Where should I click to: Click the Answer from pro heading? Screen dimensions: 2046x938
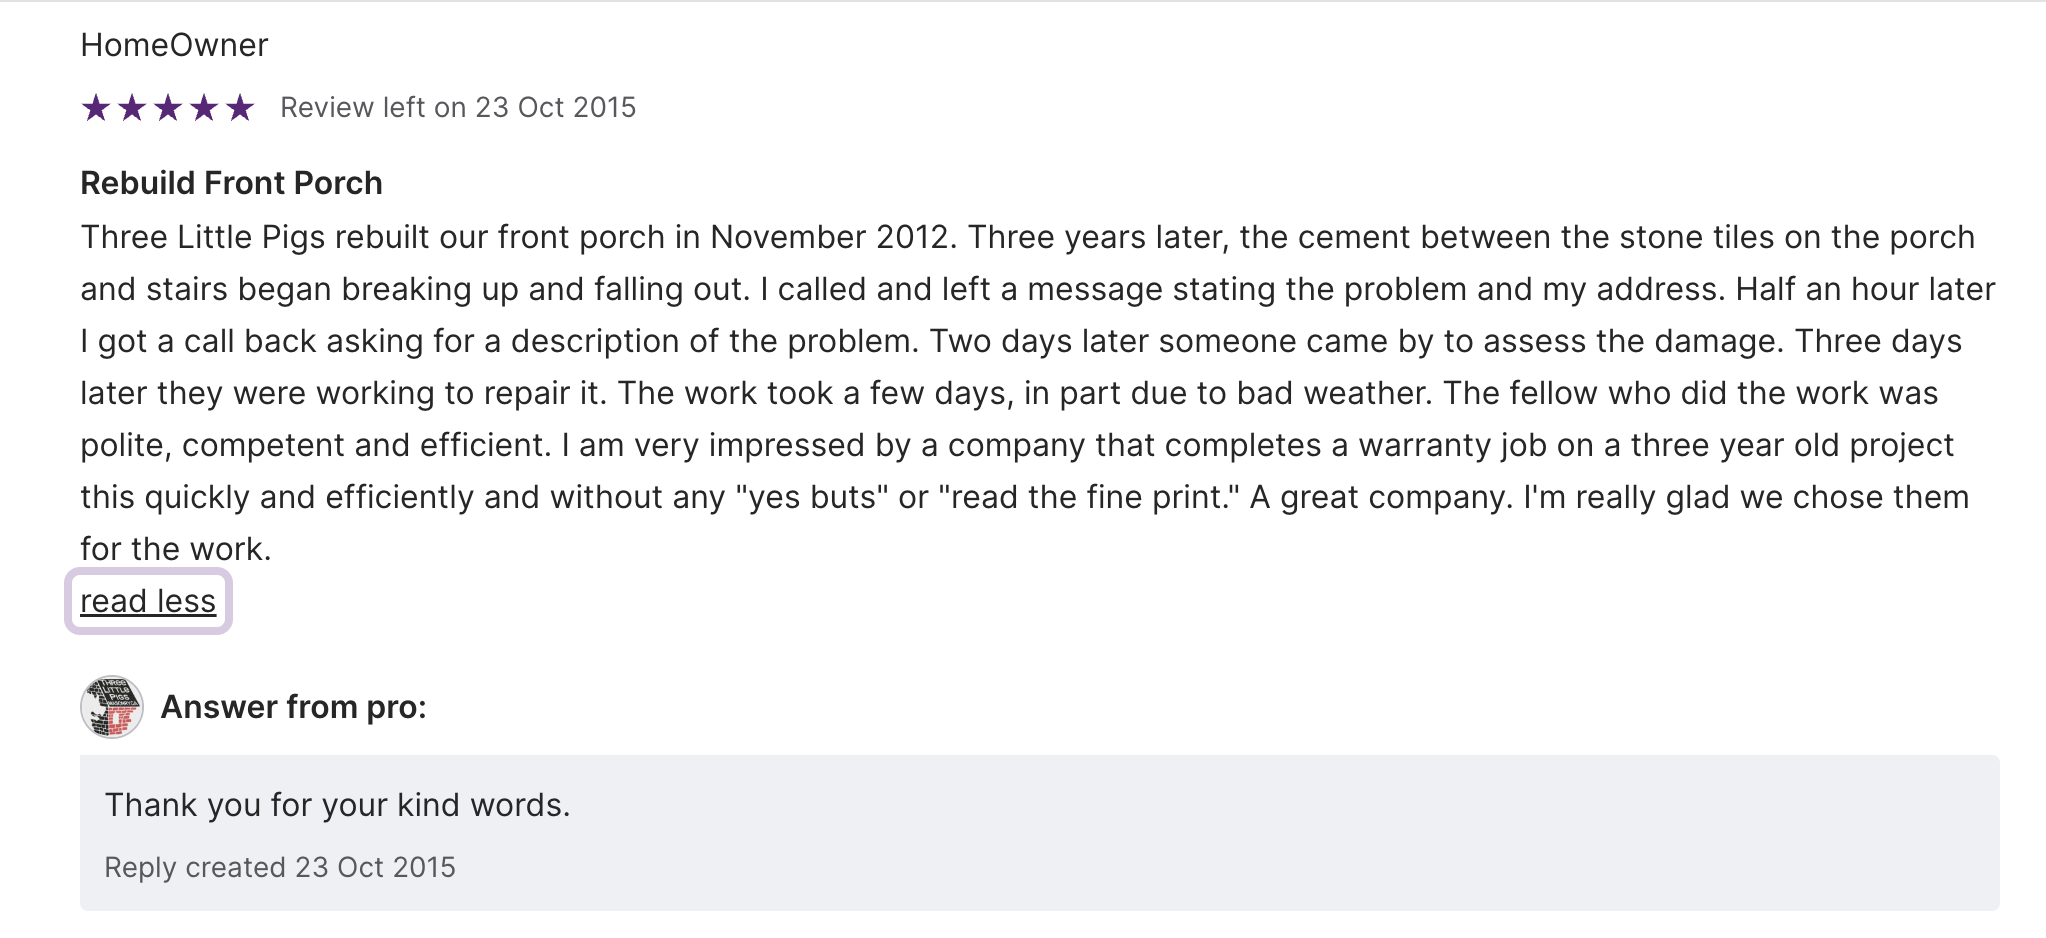point(293,707)
